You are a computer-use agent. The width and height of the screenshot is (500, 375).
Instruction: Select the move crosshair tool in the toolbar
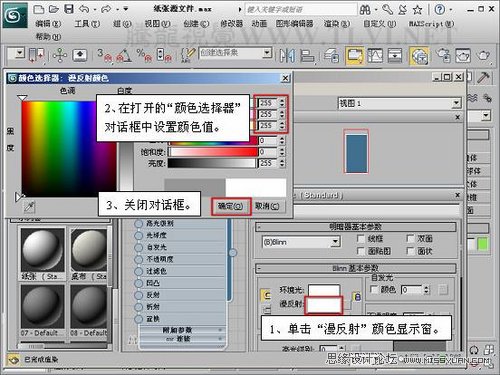click(x=60, y=55)
